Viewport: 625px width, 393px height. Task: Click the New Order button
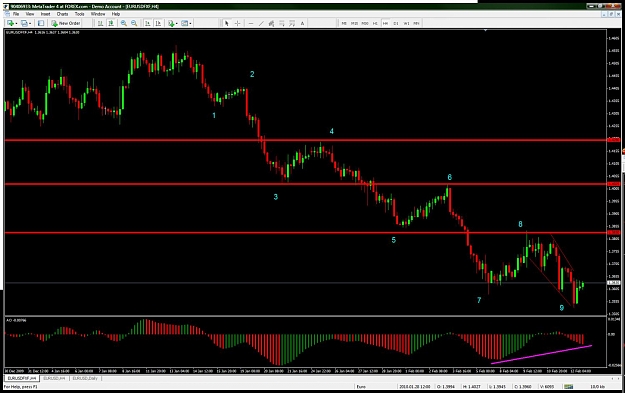[66, 24]
